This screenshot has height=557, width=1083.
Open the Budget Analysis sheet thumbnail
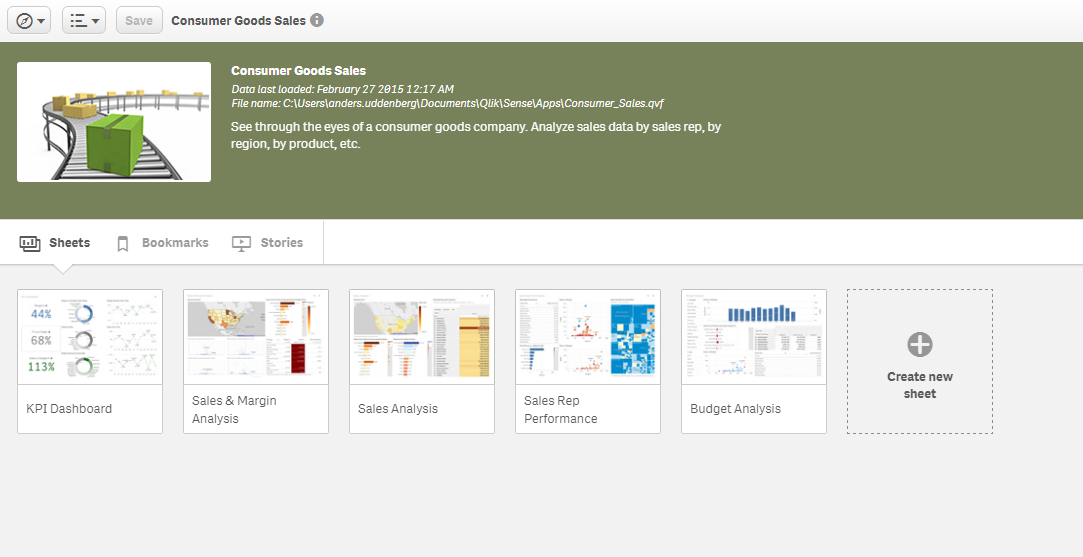coord(754,337)
